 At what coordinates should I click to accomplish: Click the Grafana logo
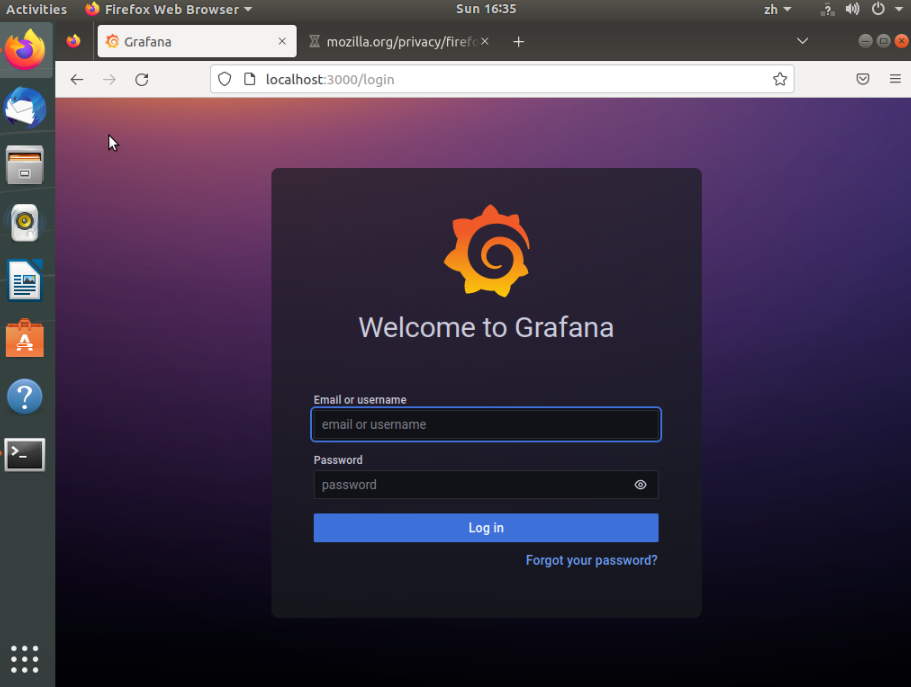click(487, 251)
